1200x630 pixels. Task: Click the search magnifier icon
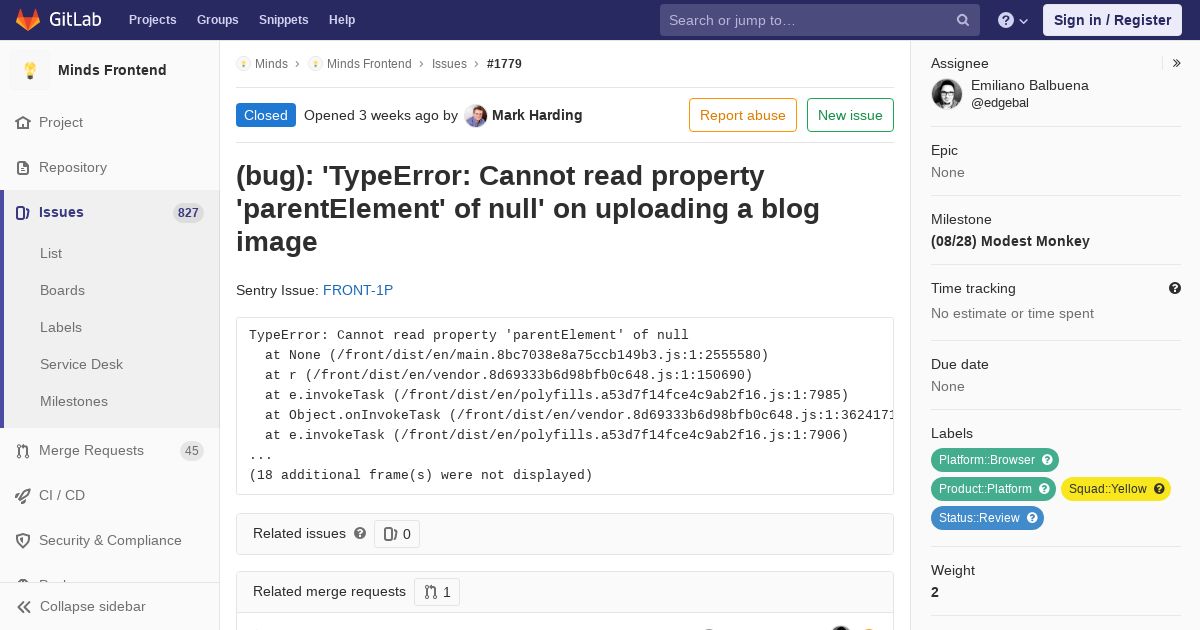963,20
